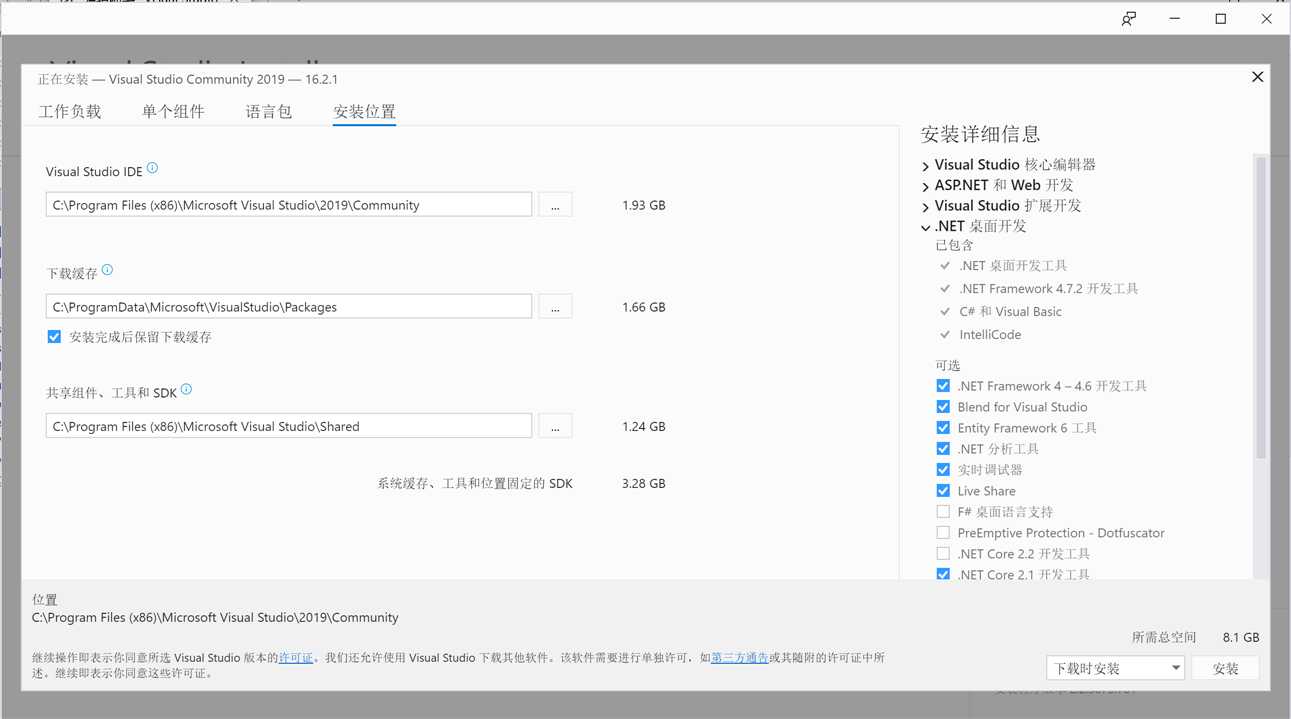Uncheck .NET 分析工具 option
This screenshot has height=719, width=1291.
click(x=943, y=449)
